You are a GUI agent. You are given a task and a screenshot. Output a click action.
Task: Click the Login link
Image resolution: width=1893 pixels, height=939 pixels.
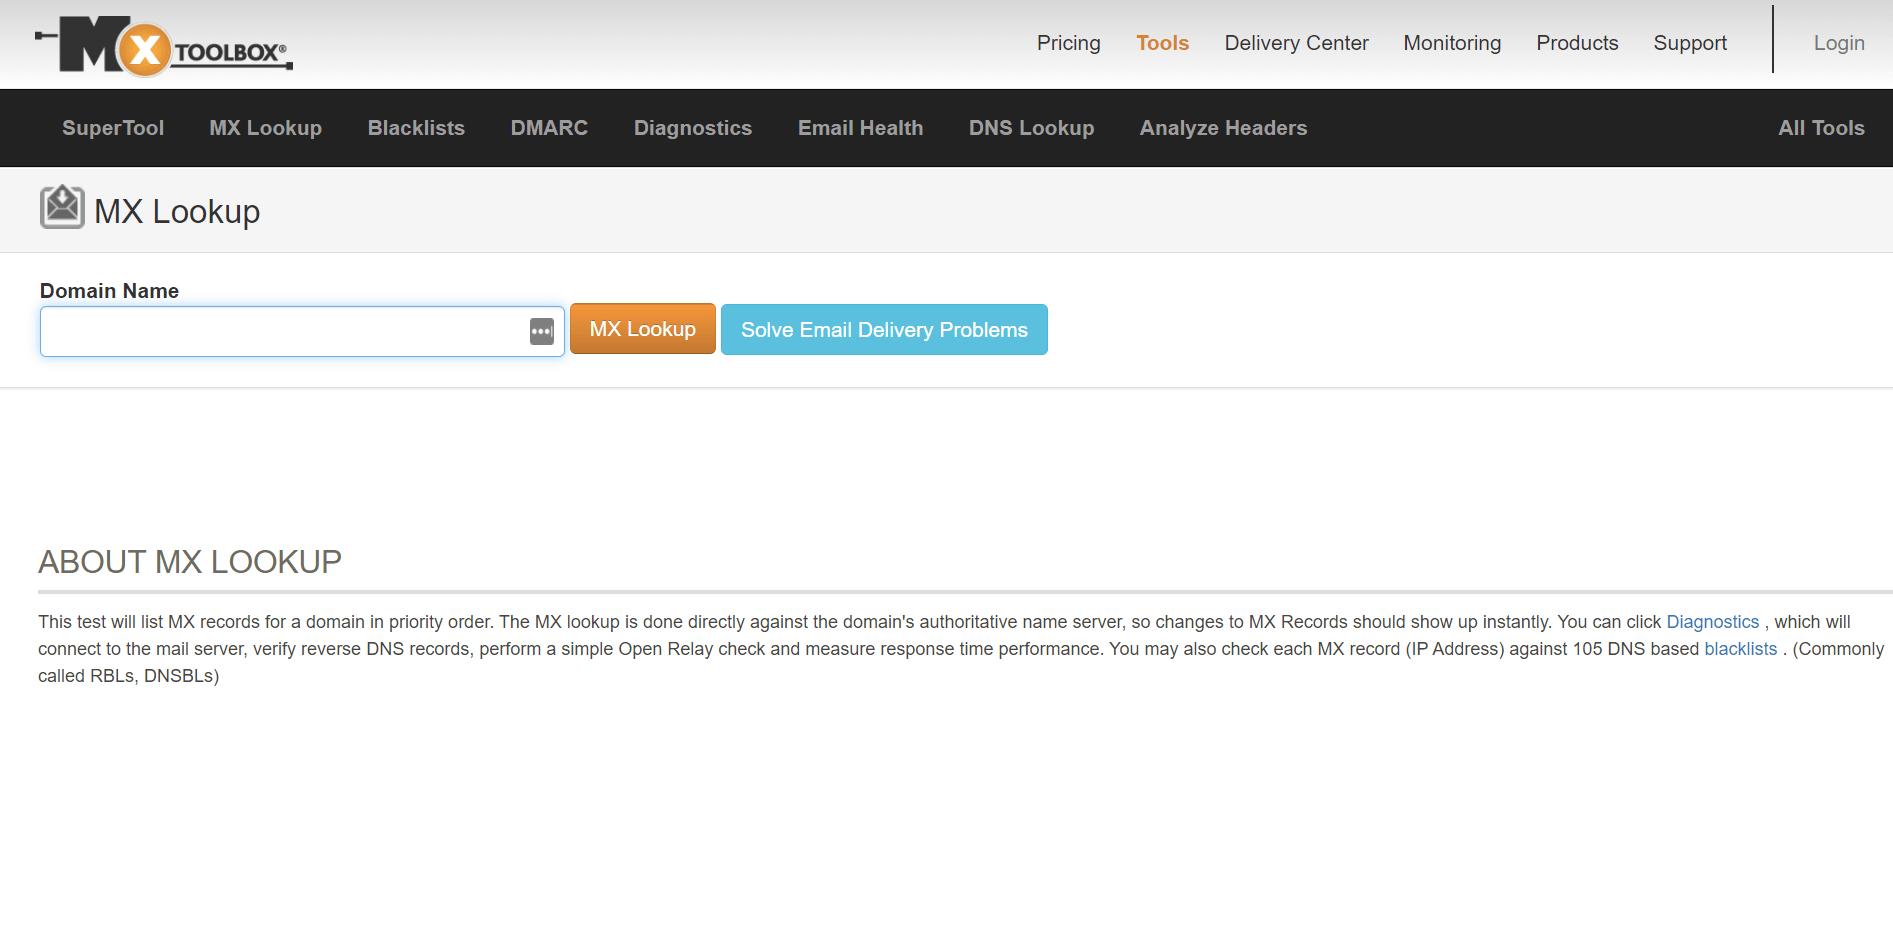[x=1839, y=43]
